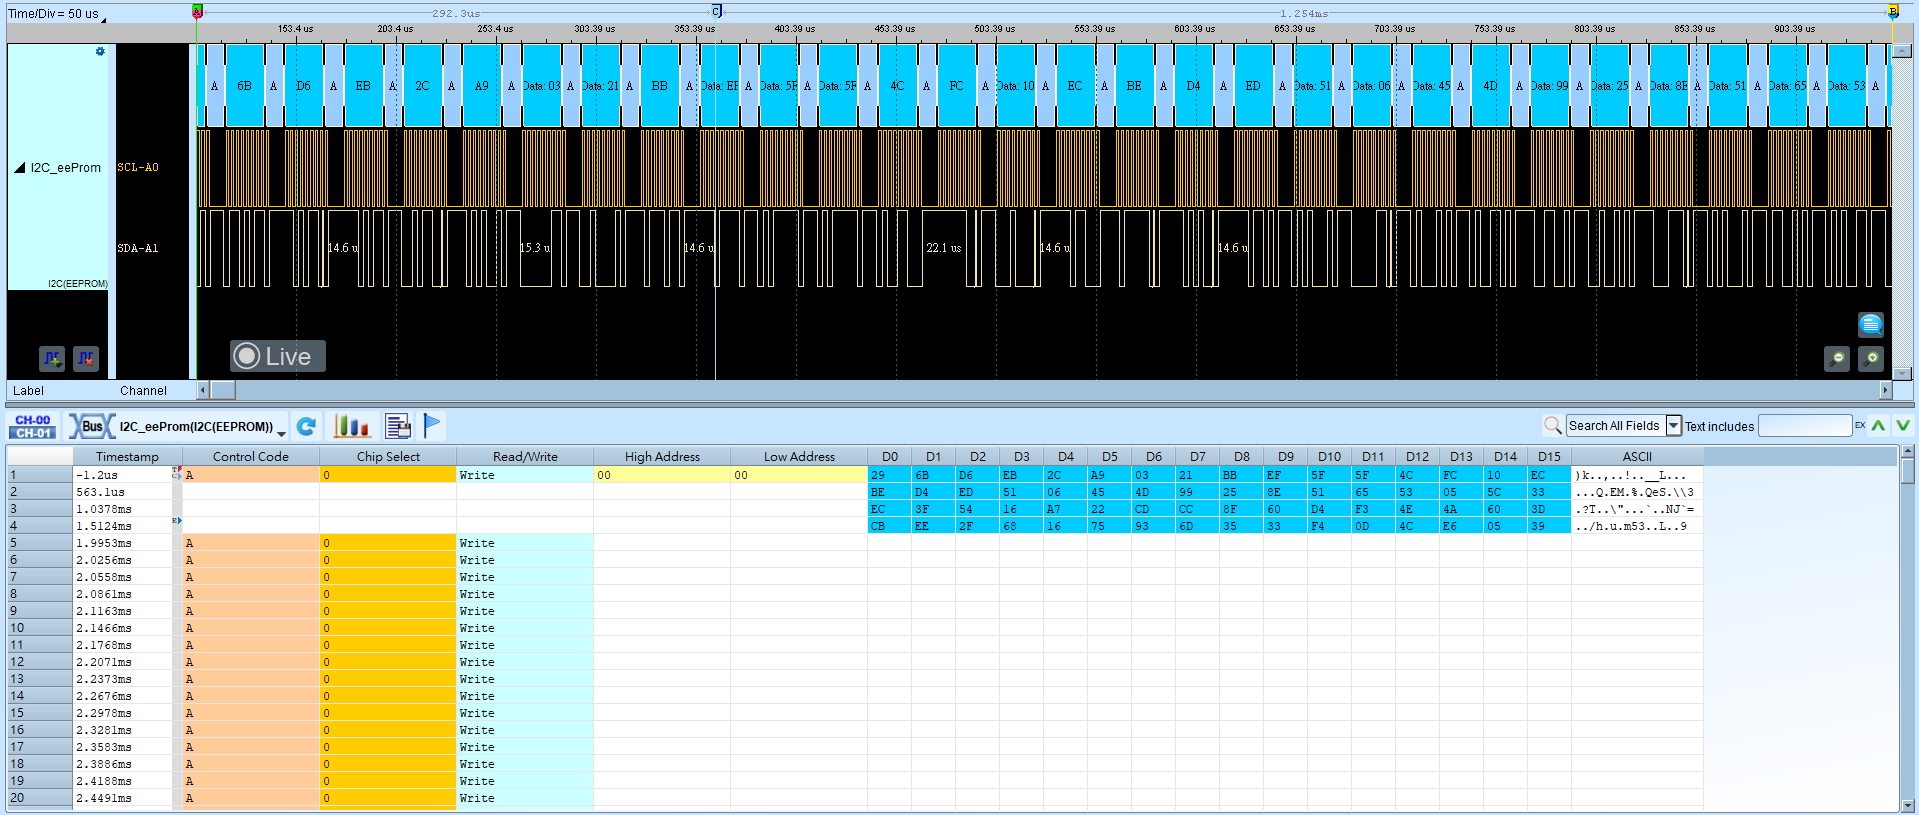Click the search magnifier icon

[1552, 426]
